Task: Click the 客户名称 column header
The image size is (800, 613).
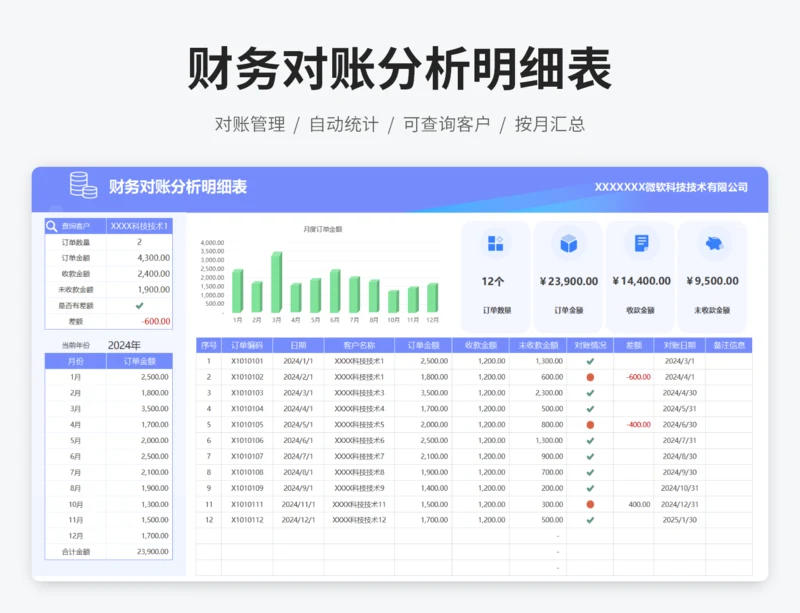Action: (359, 346)
